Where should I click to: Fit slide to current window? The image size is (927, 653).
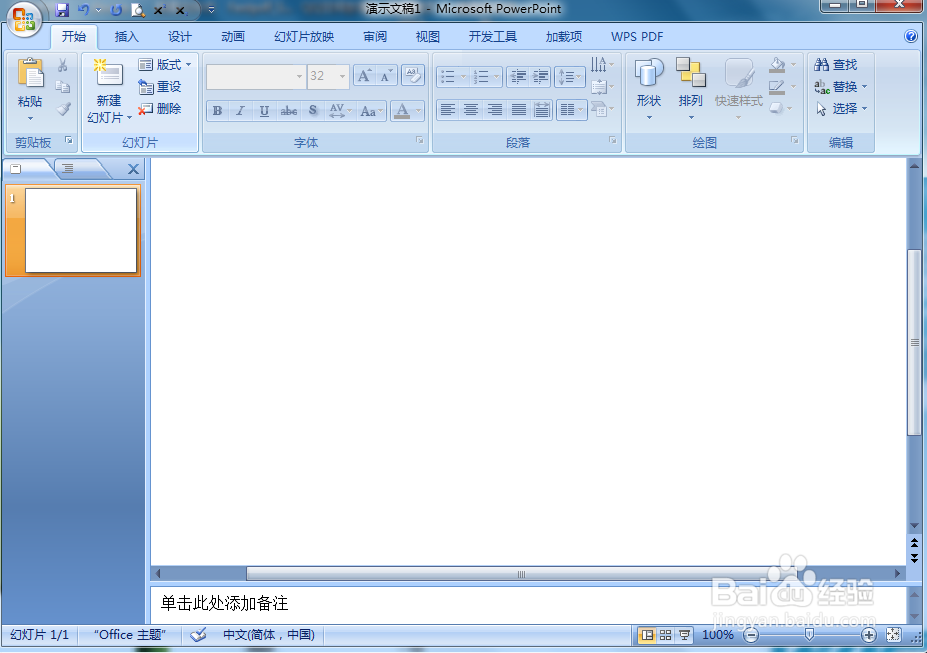point(893,635)
